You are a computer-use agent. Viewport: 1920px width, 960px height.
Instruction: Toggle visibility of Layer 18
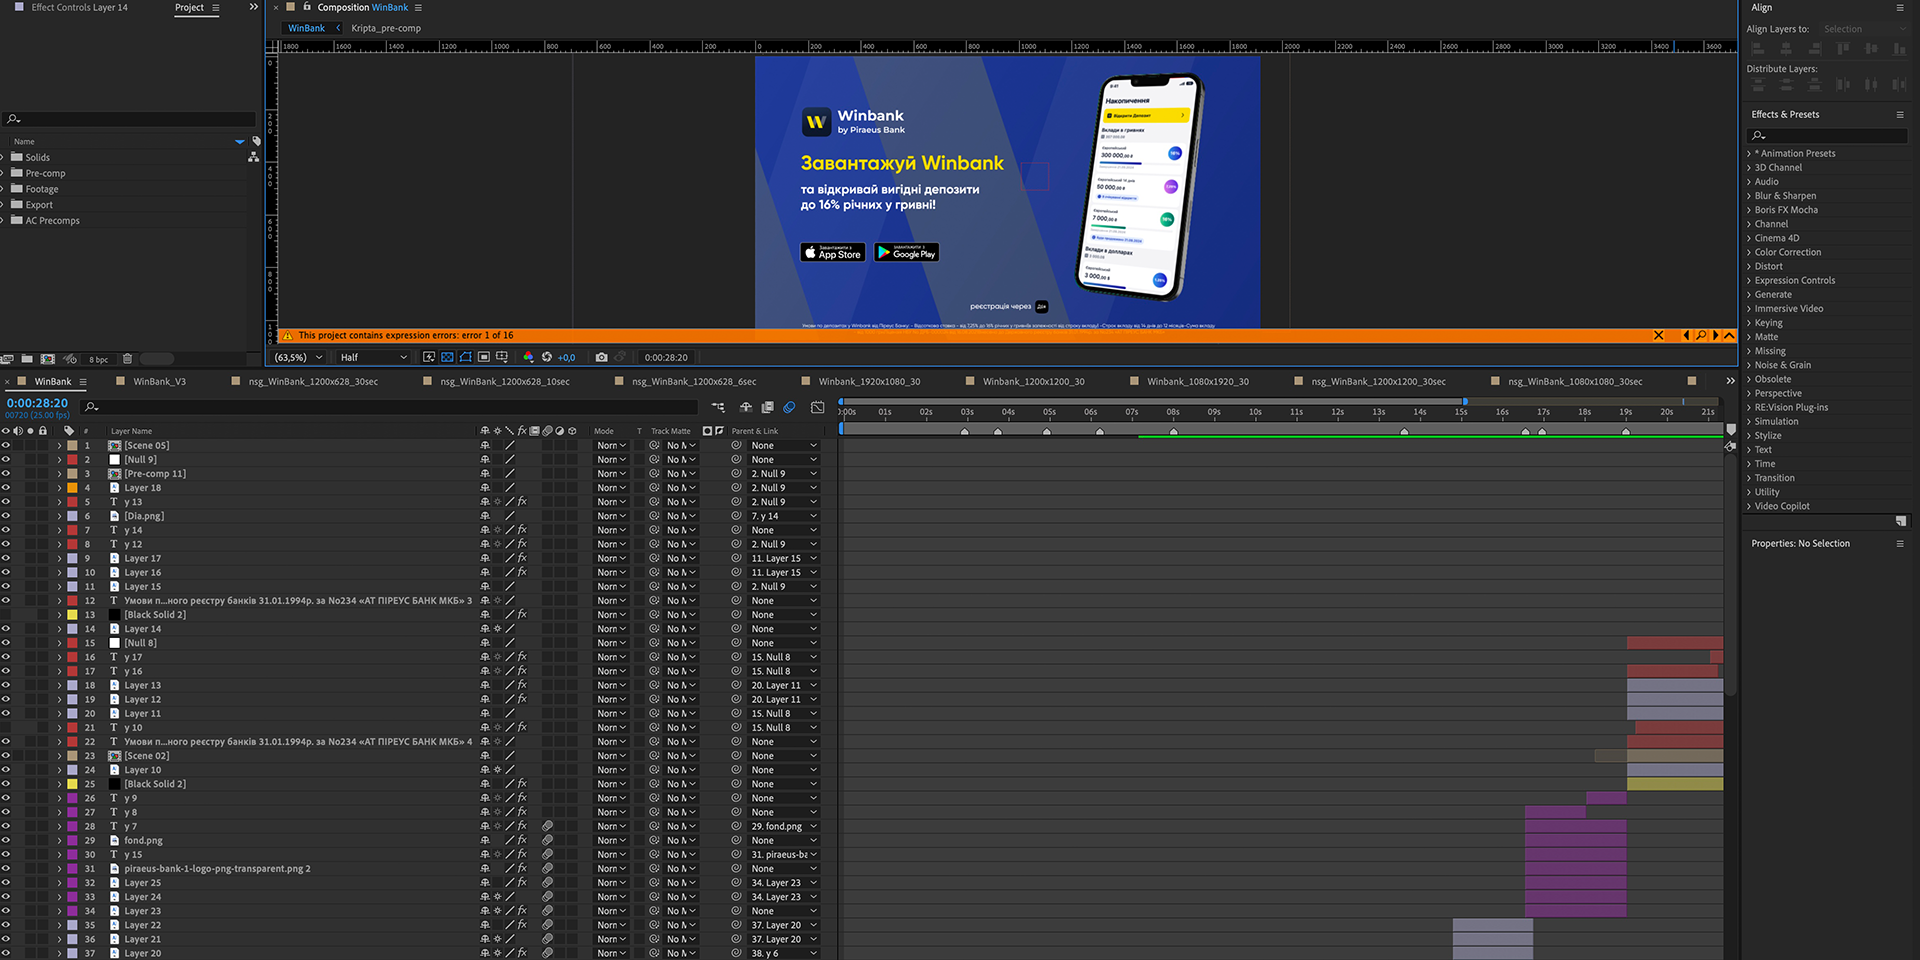(x=6, y=488)
